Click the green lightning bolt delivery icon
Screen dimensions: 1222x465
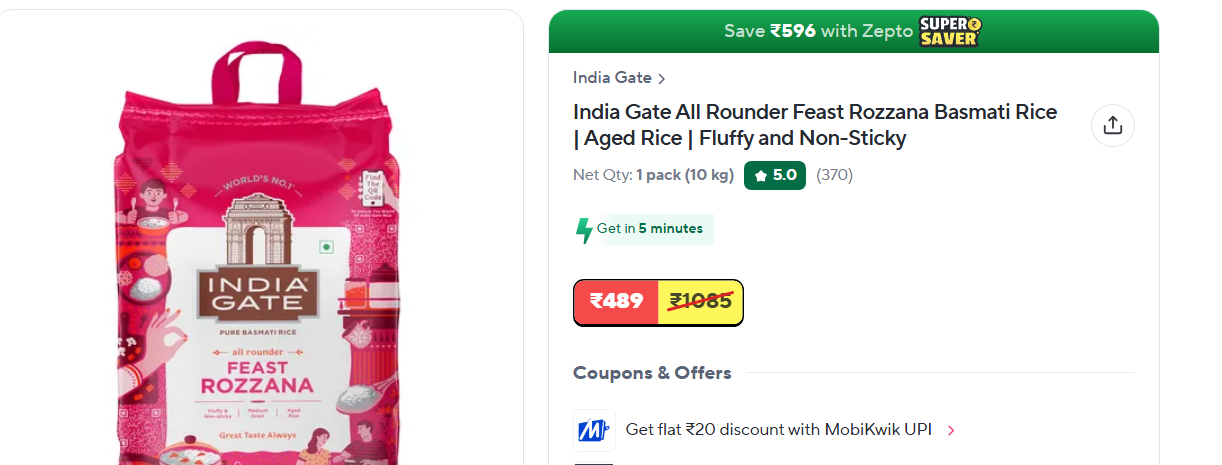pos(584,230)
